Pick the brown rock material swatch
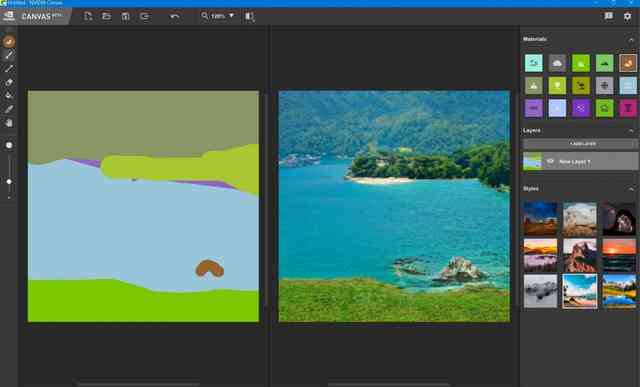The height and width of the screenshot is (387, 640). coord(628,63)
